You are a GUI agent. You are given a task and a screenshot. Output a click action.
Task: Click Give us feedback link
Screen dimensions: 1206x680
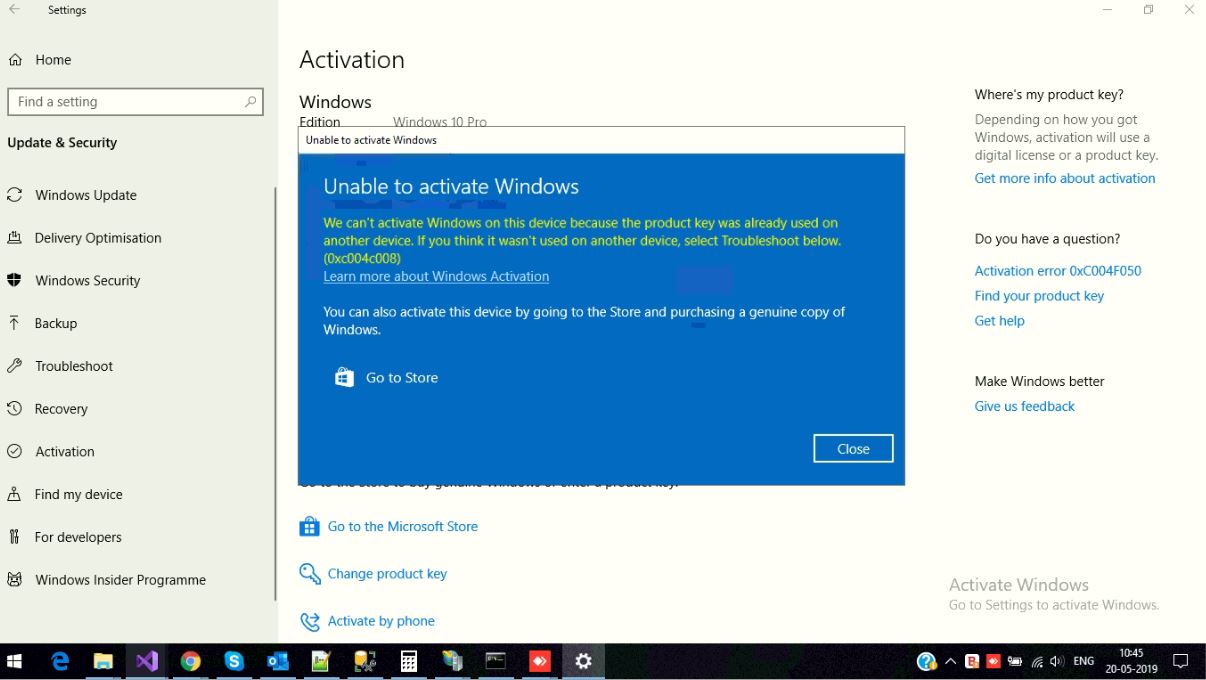click(1024, 407)
